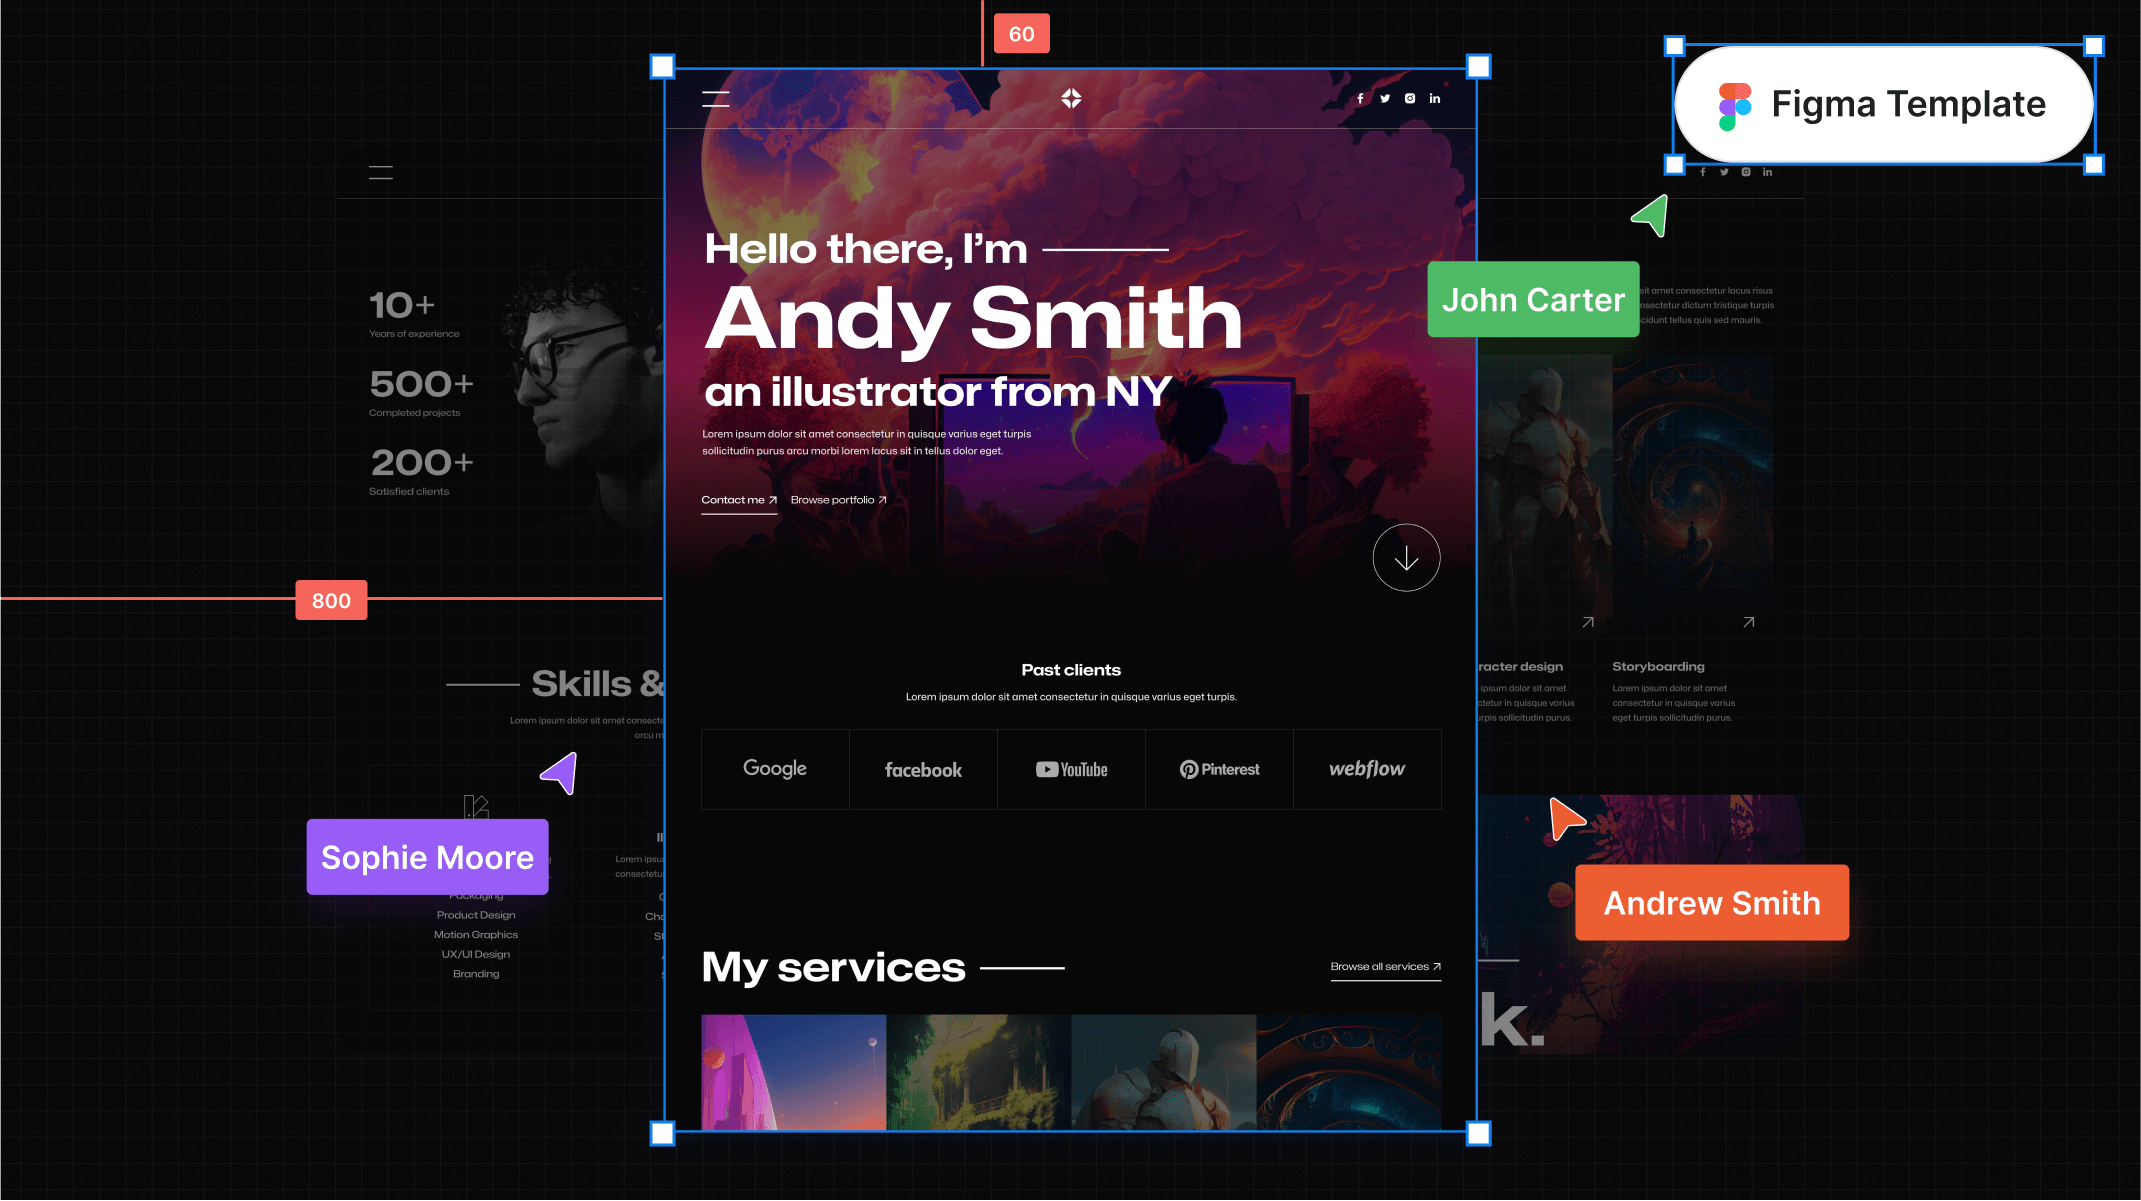Select the green John Carter cursor tag

[1534, 300]
